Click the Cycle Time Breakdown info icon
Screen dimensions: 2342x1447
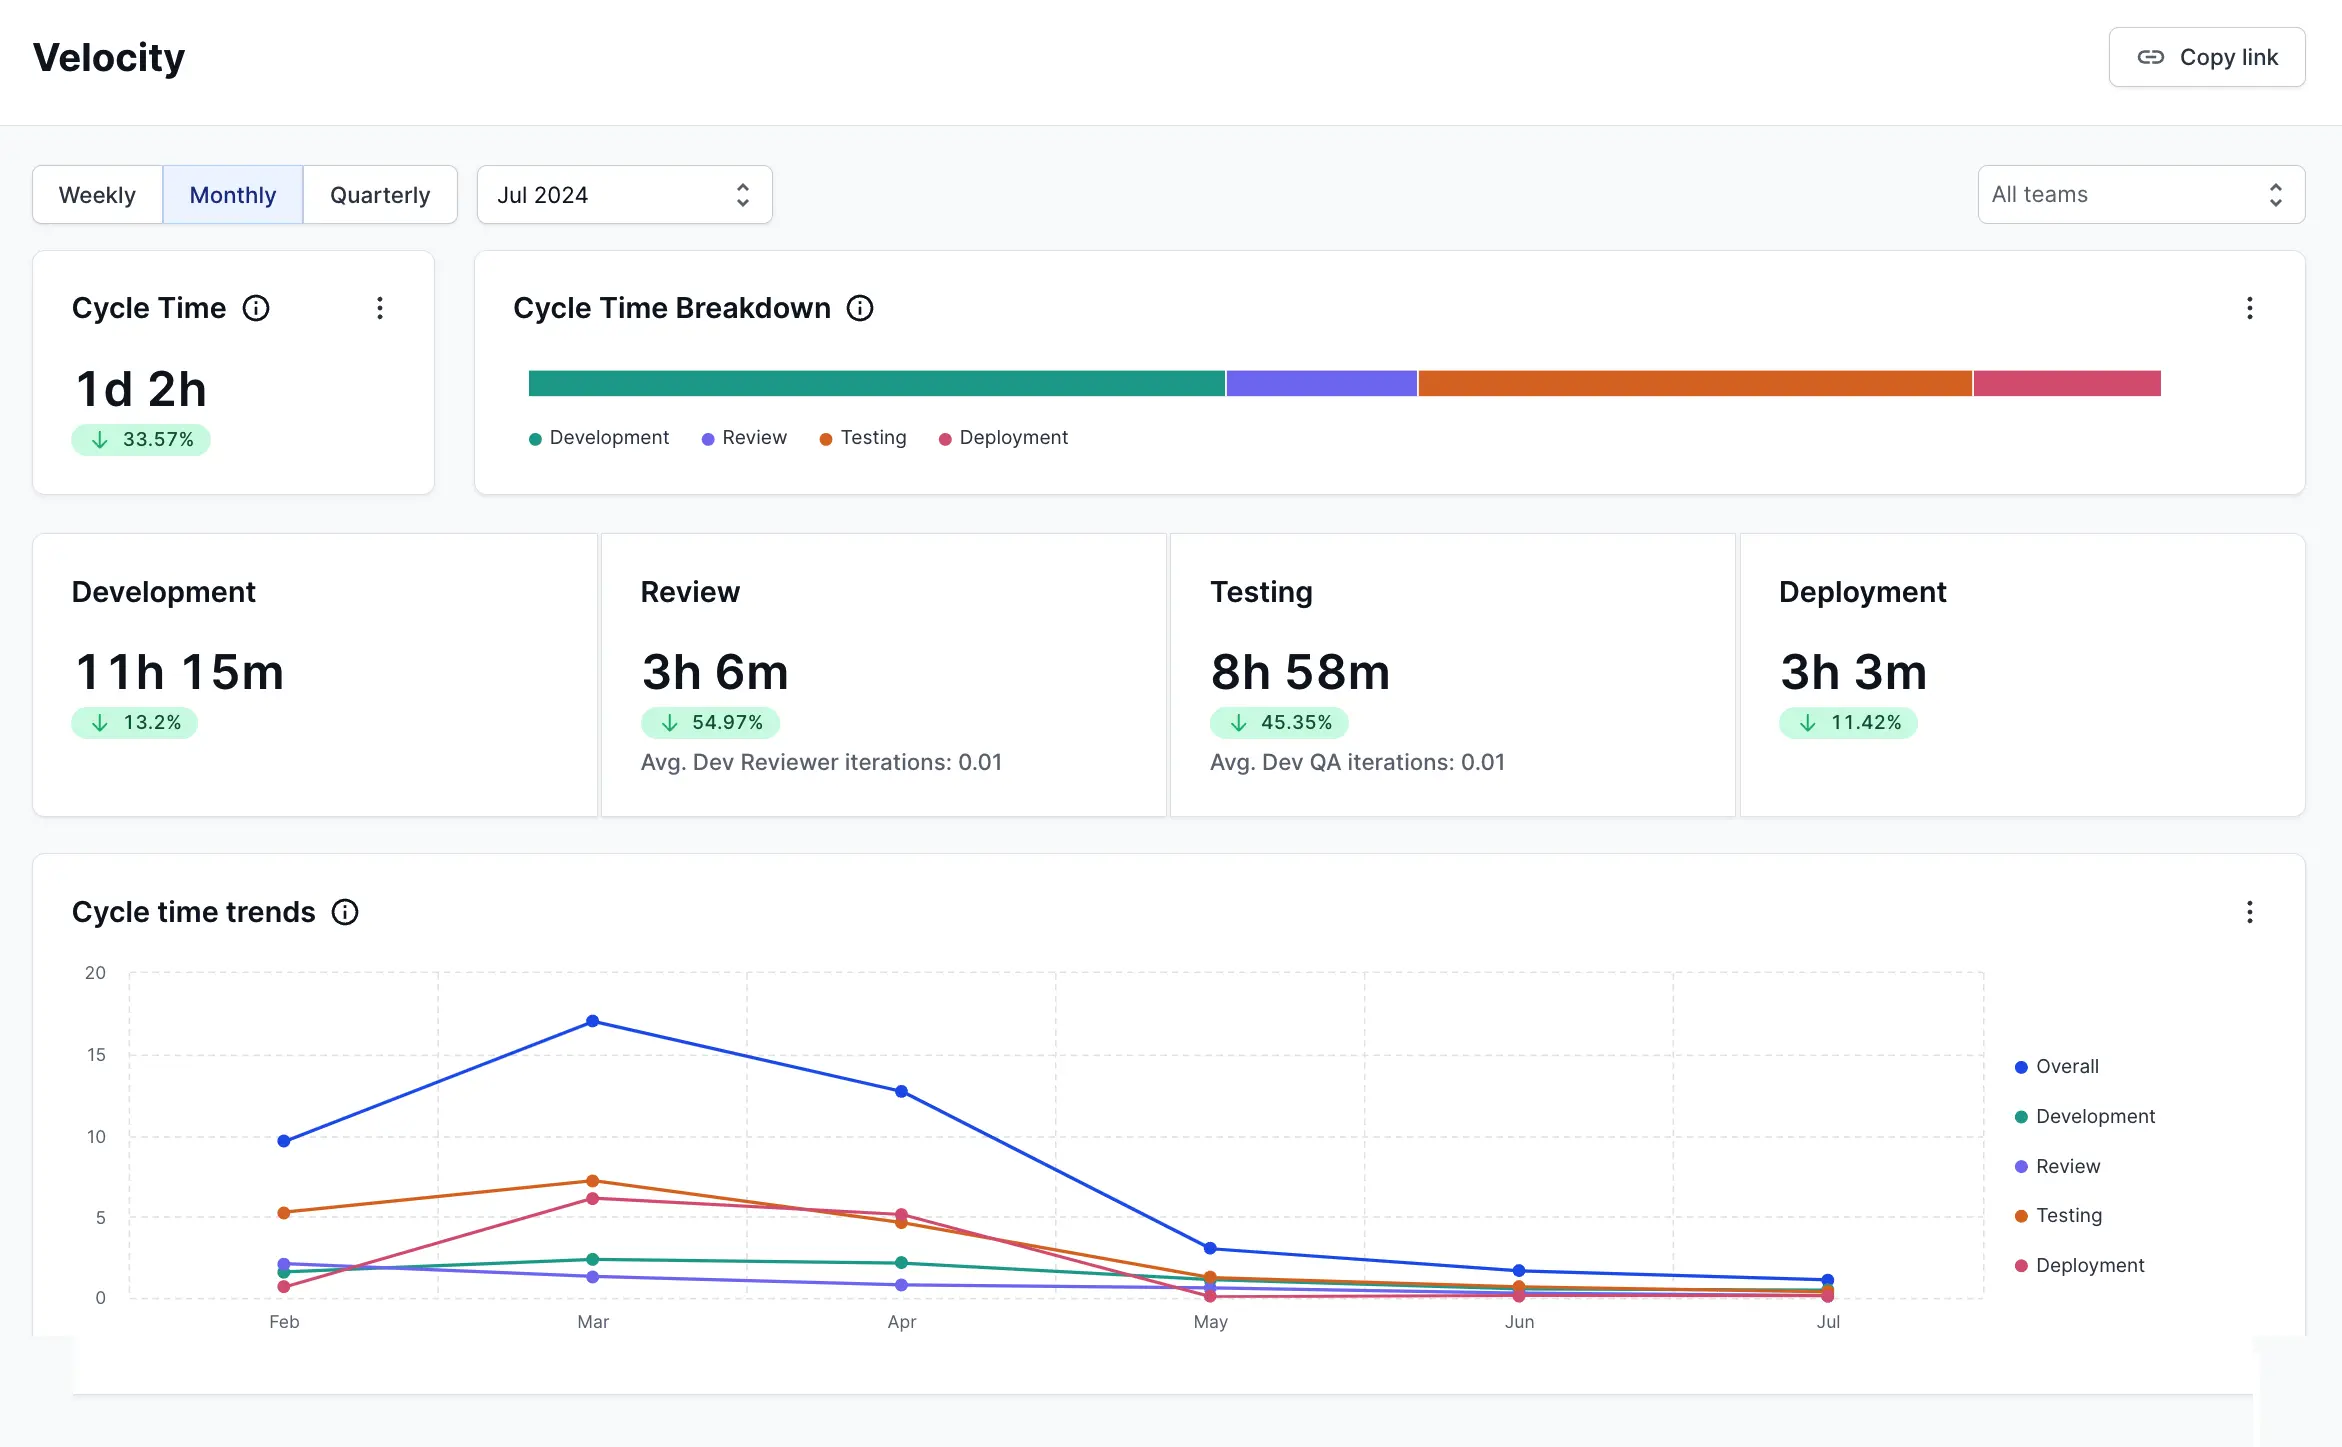coord(860,308)
